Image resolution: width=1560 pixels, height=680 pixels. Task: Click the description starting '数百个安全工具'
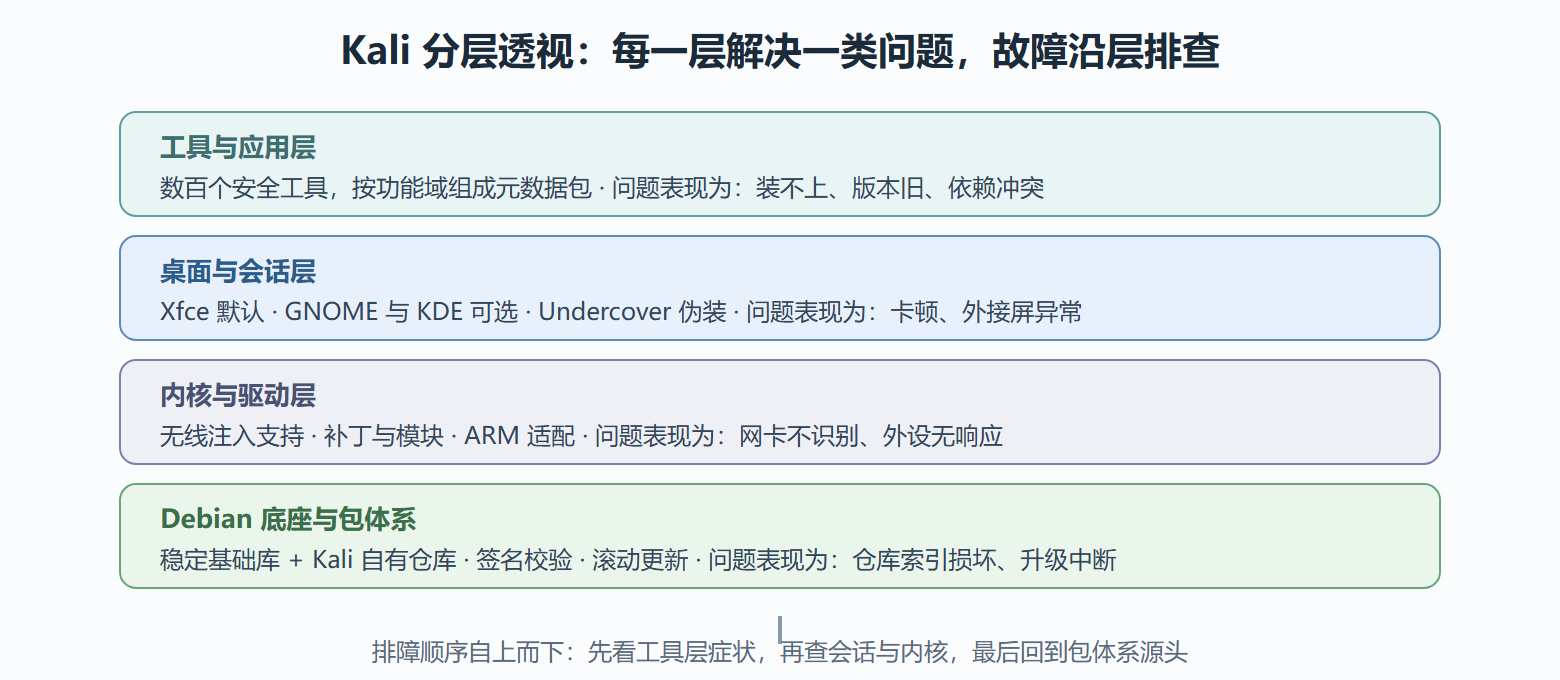click(x=602, y=188)
